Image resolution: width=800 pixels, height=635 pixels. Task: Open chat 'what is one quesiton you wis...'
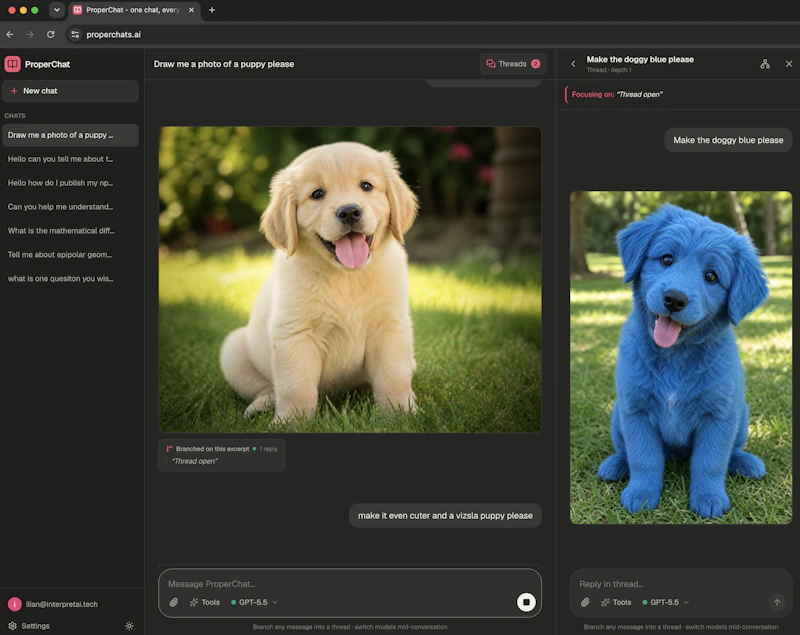[x=70, y=278]
